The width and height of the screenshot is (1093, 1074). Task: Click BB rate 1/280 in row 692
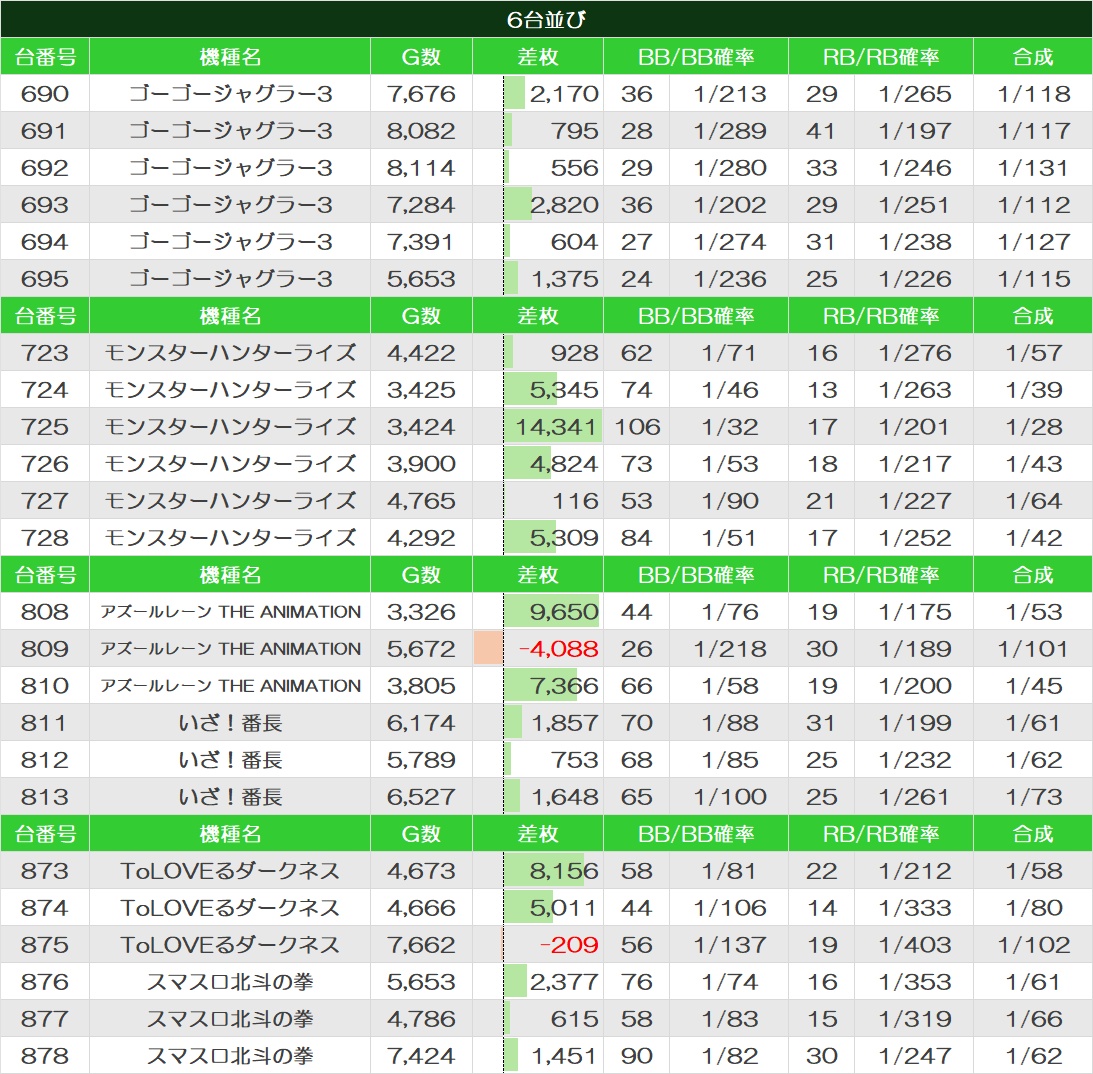[730, 167]
